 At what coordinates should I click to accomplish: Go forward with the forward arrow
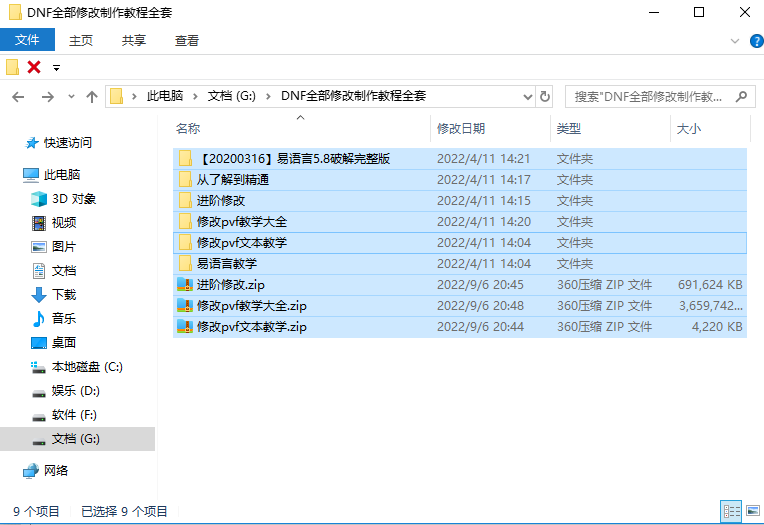[x=48, y=97]
